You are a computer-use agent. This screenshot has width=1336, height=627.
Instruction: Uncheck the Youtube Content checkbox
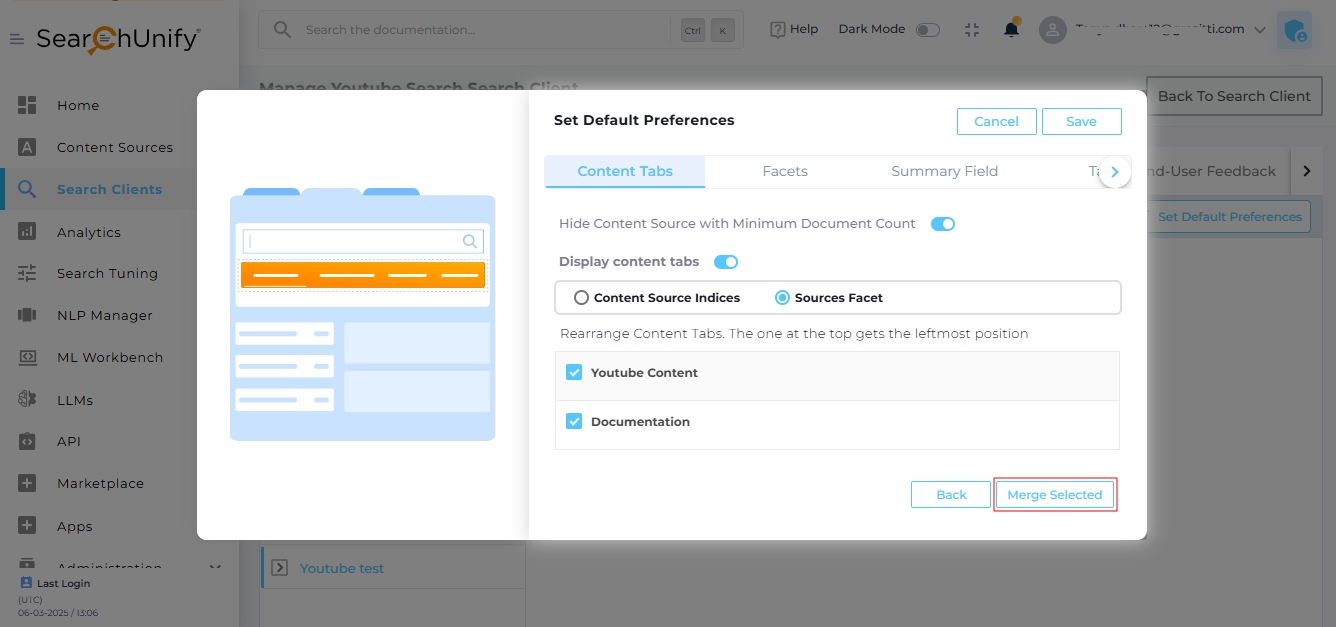[x=574, y=373]
